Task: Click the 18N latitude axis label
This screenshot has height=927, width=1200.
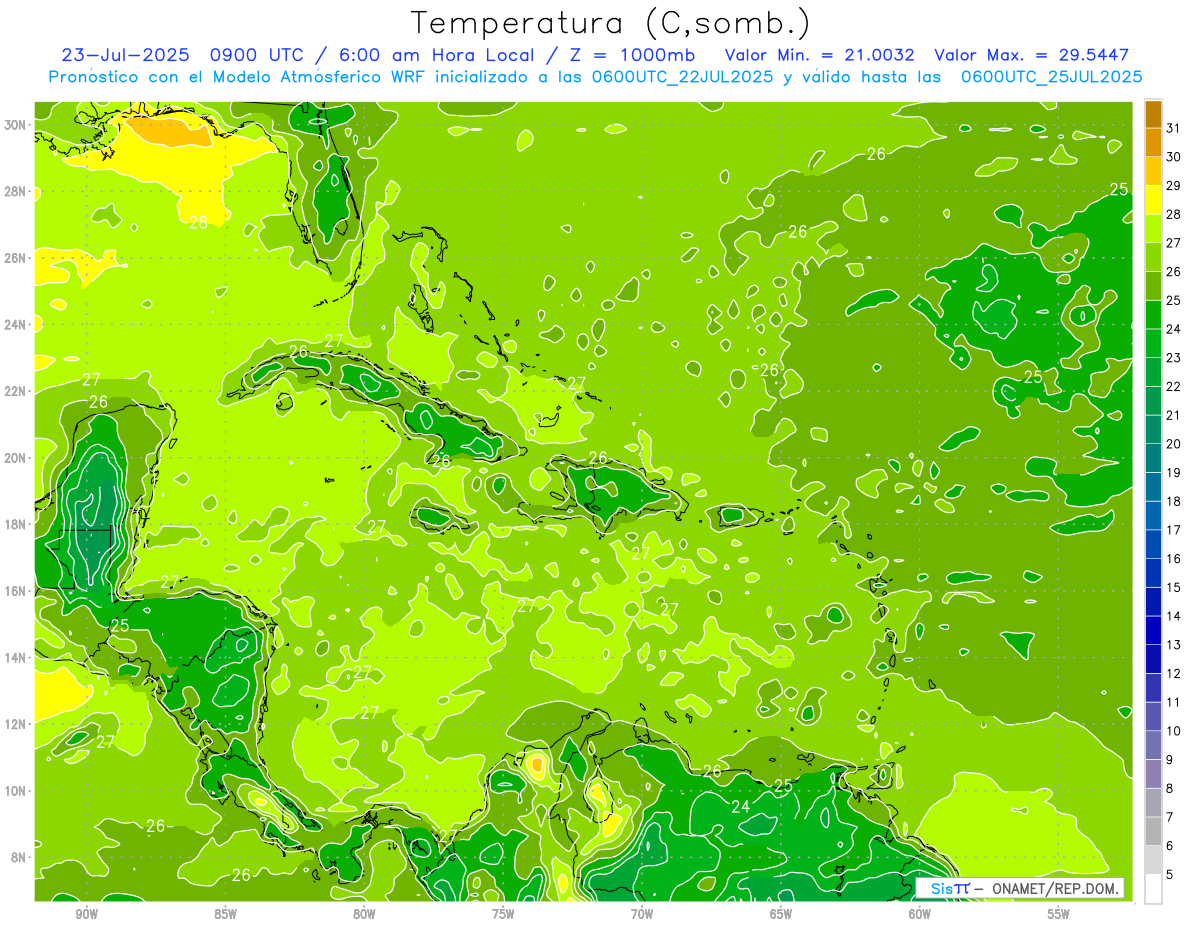Action: click(16, 524)
